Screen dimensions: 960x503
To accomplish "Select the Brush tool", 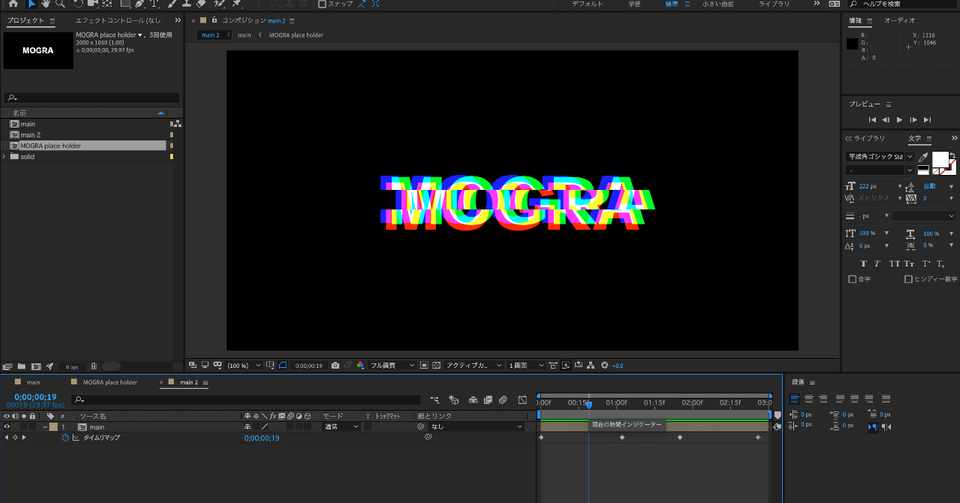I will pos(173,4).
